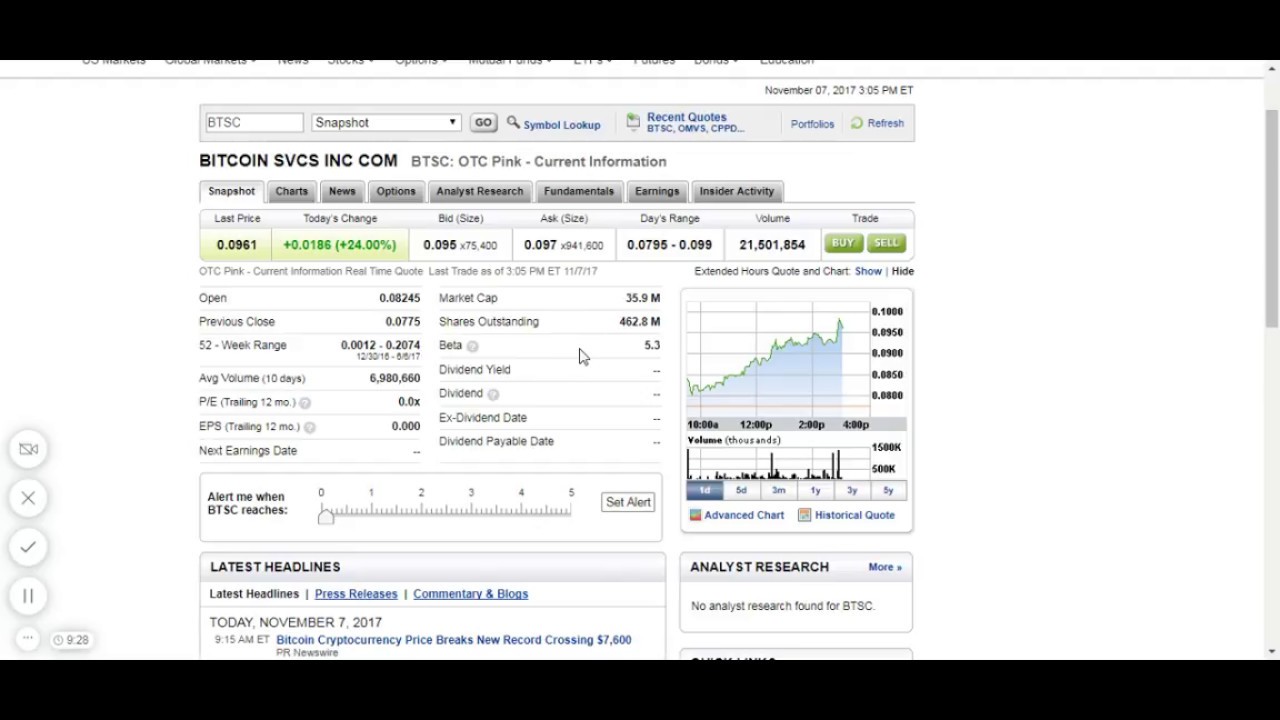1280x720 pixels.
Task: Click the Historical Quote calendar icon
Action: pos(804,515)
